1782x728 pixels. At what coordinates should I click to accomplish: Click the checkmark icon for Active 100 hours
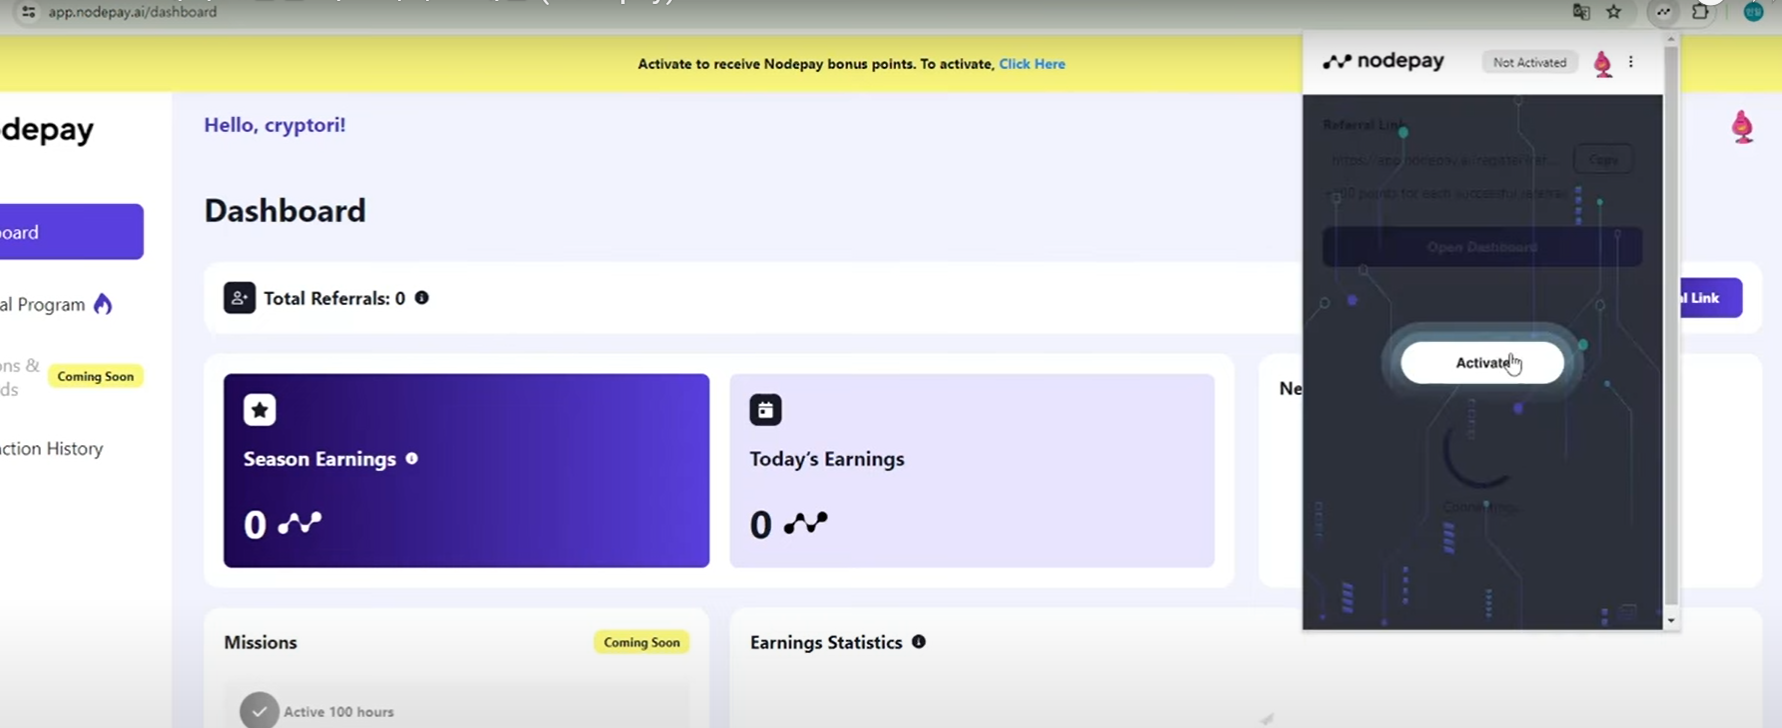click(259, 711)
